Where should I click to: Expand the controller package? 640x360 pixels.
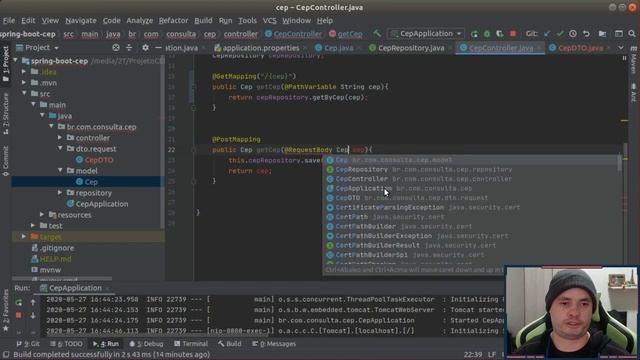tap(60, 138)
